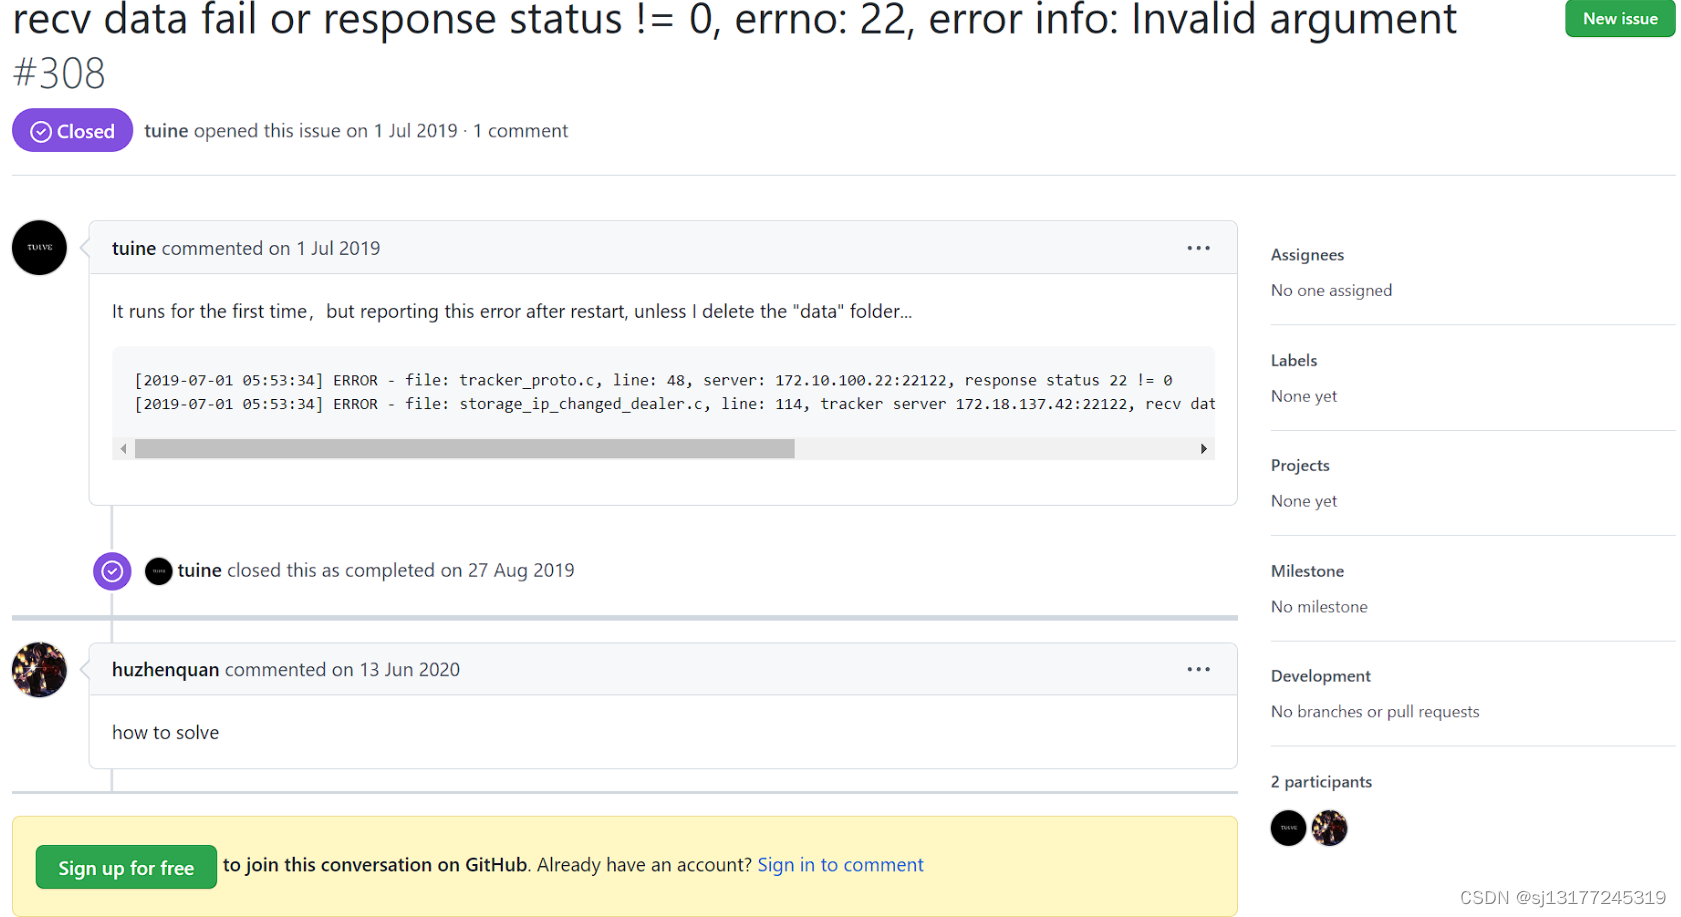Click huzhenquan's avatar beside their comment
The image size is (1681, 917).
[x=38, y=669]
